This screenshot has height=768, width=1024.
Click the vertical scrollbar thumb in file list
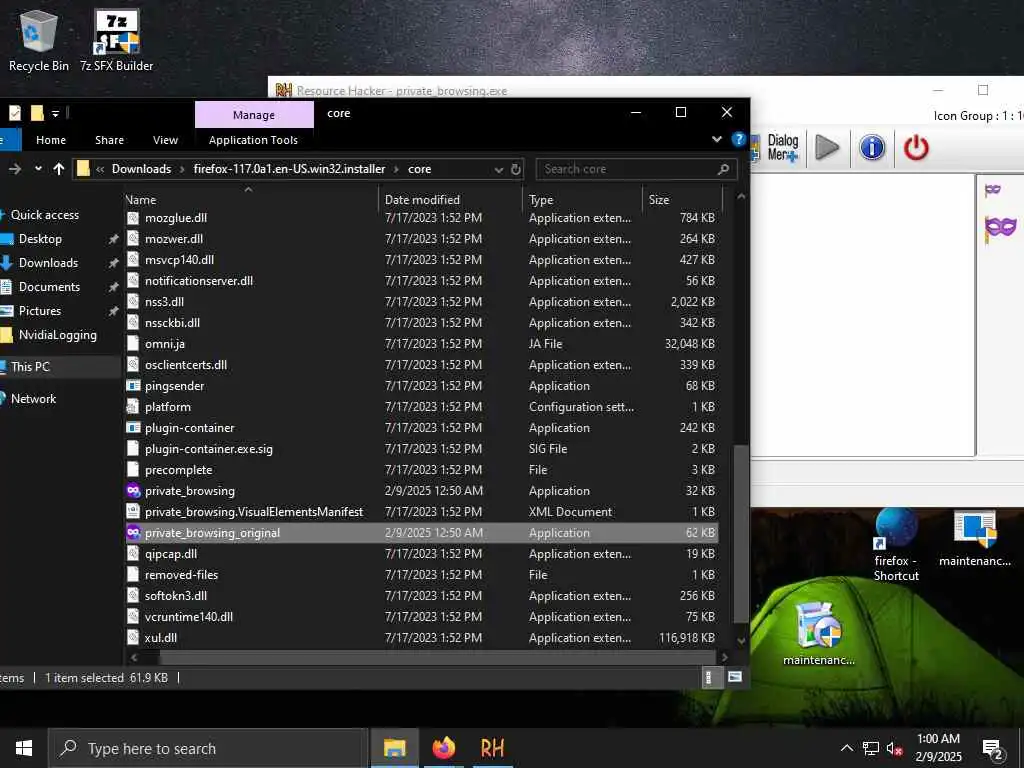pyautogui.click(x=741, y=534)
